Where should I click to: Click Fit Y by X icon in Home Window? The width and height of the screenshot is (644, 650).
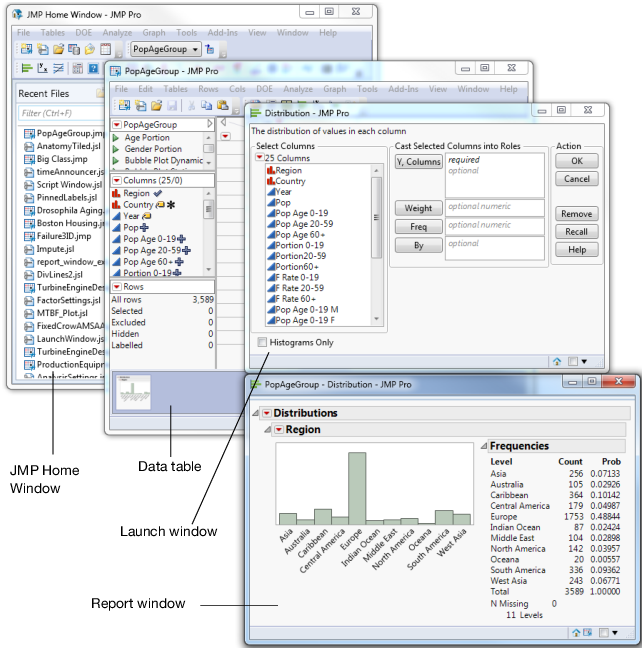click(x=43, y=68)
